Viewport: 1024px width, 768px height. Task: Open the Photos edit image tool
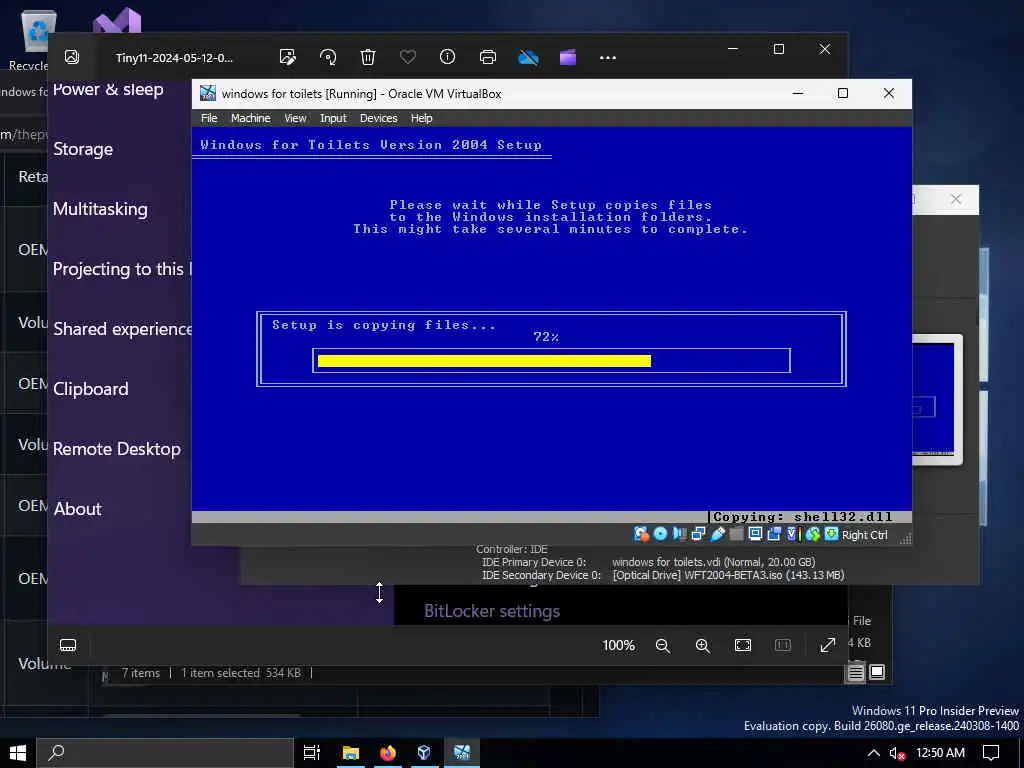click(287, 57)
